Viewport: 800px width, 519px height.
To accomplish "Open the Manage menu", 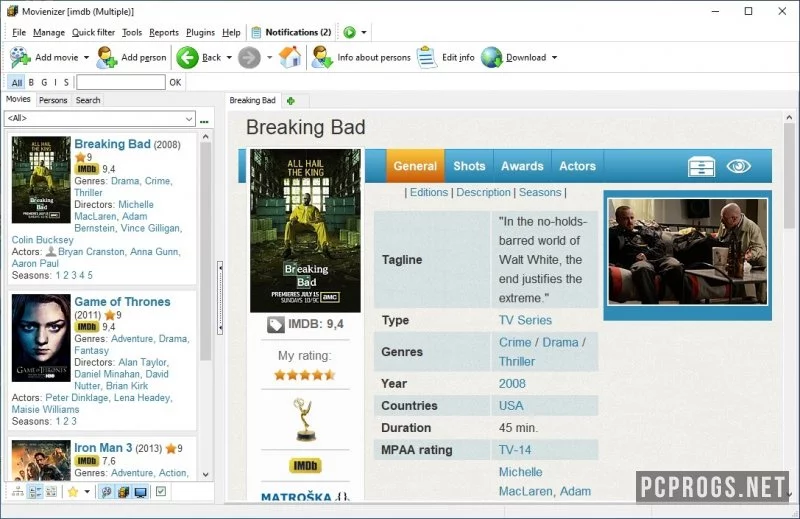I will (49, 32).
